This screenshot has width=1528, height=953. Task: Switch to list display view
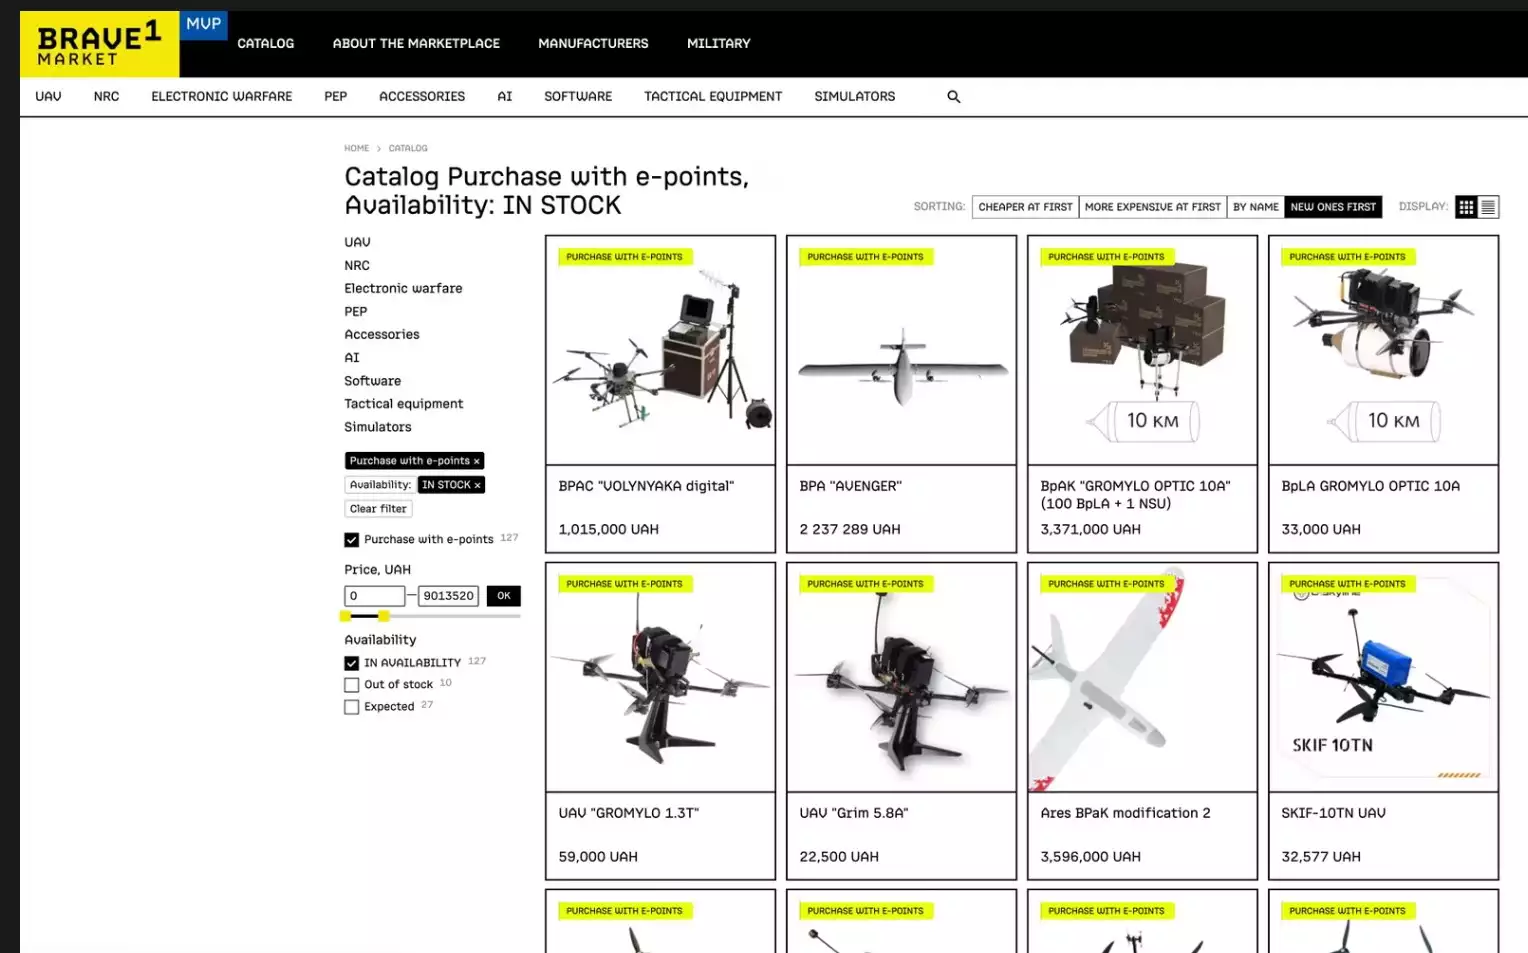(1488, 207)
